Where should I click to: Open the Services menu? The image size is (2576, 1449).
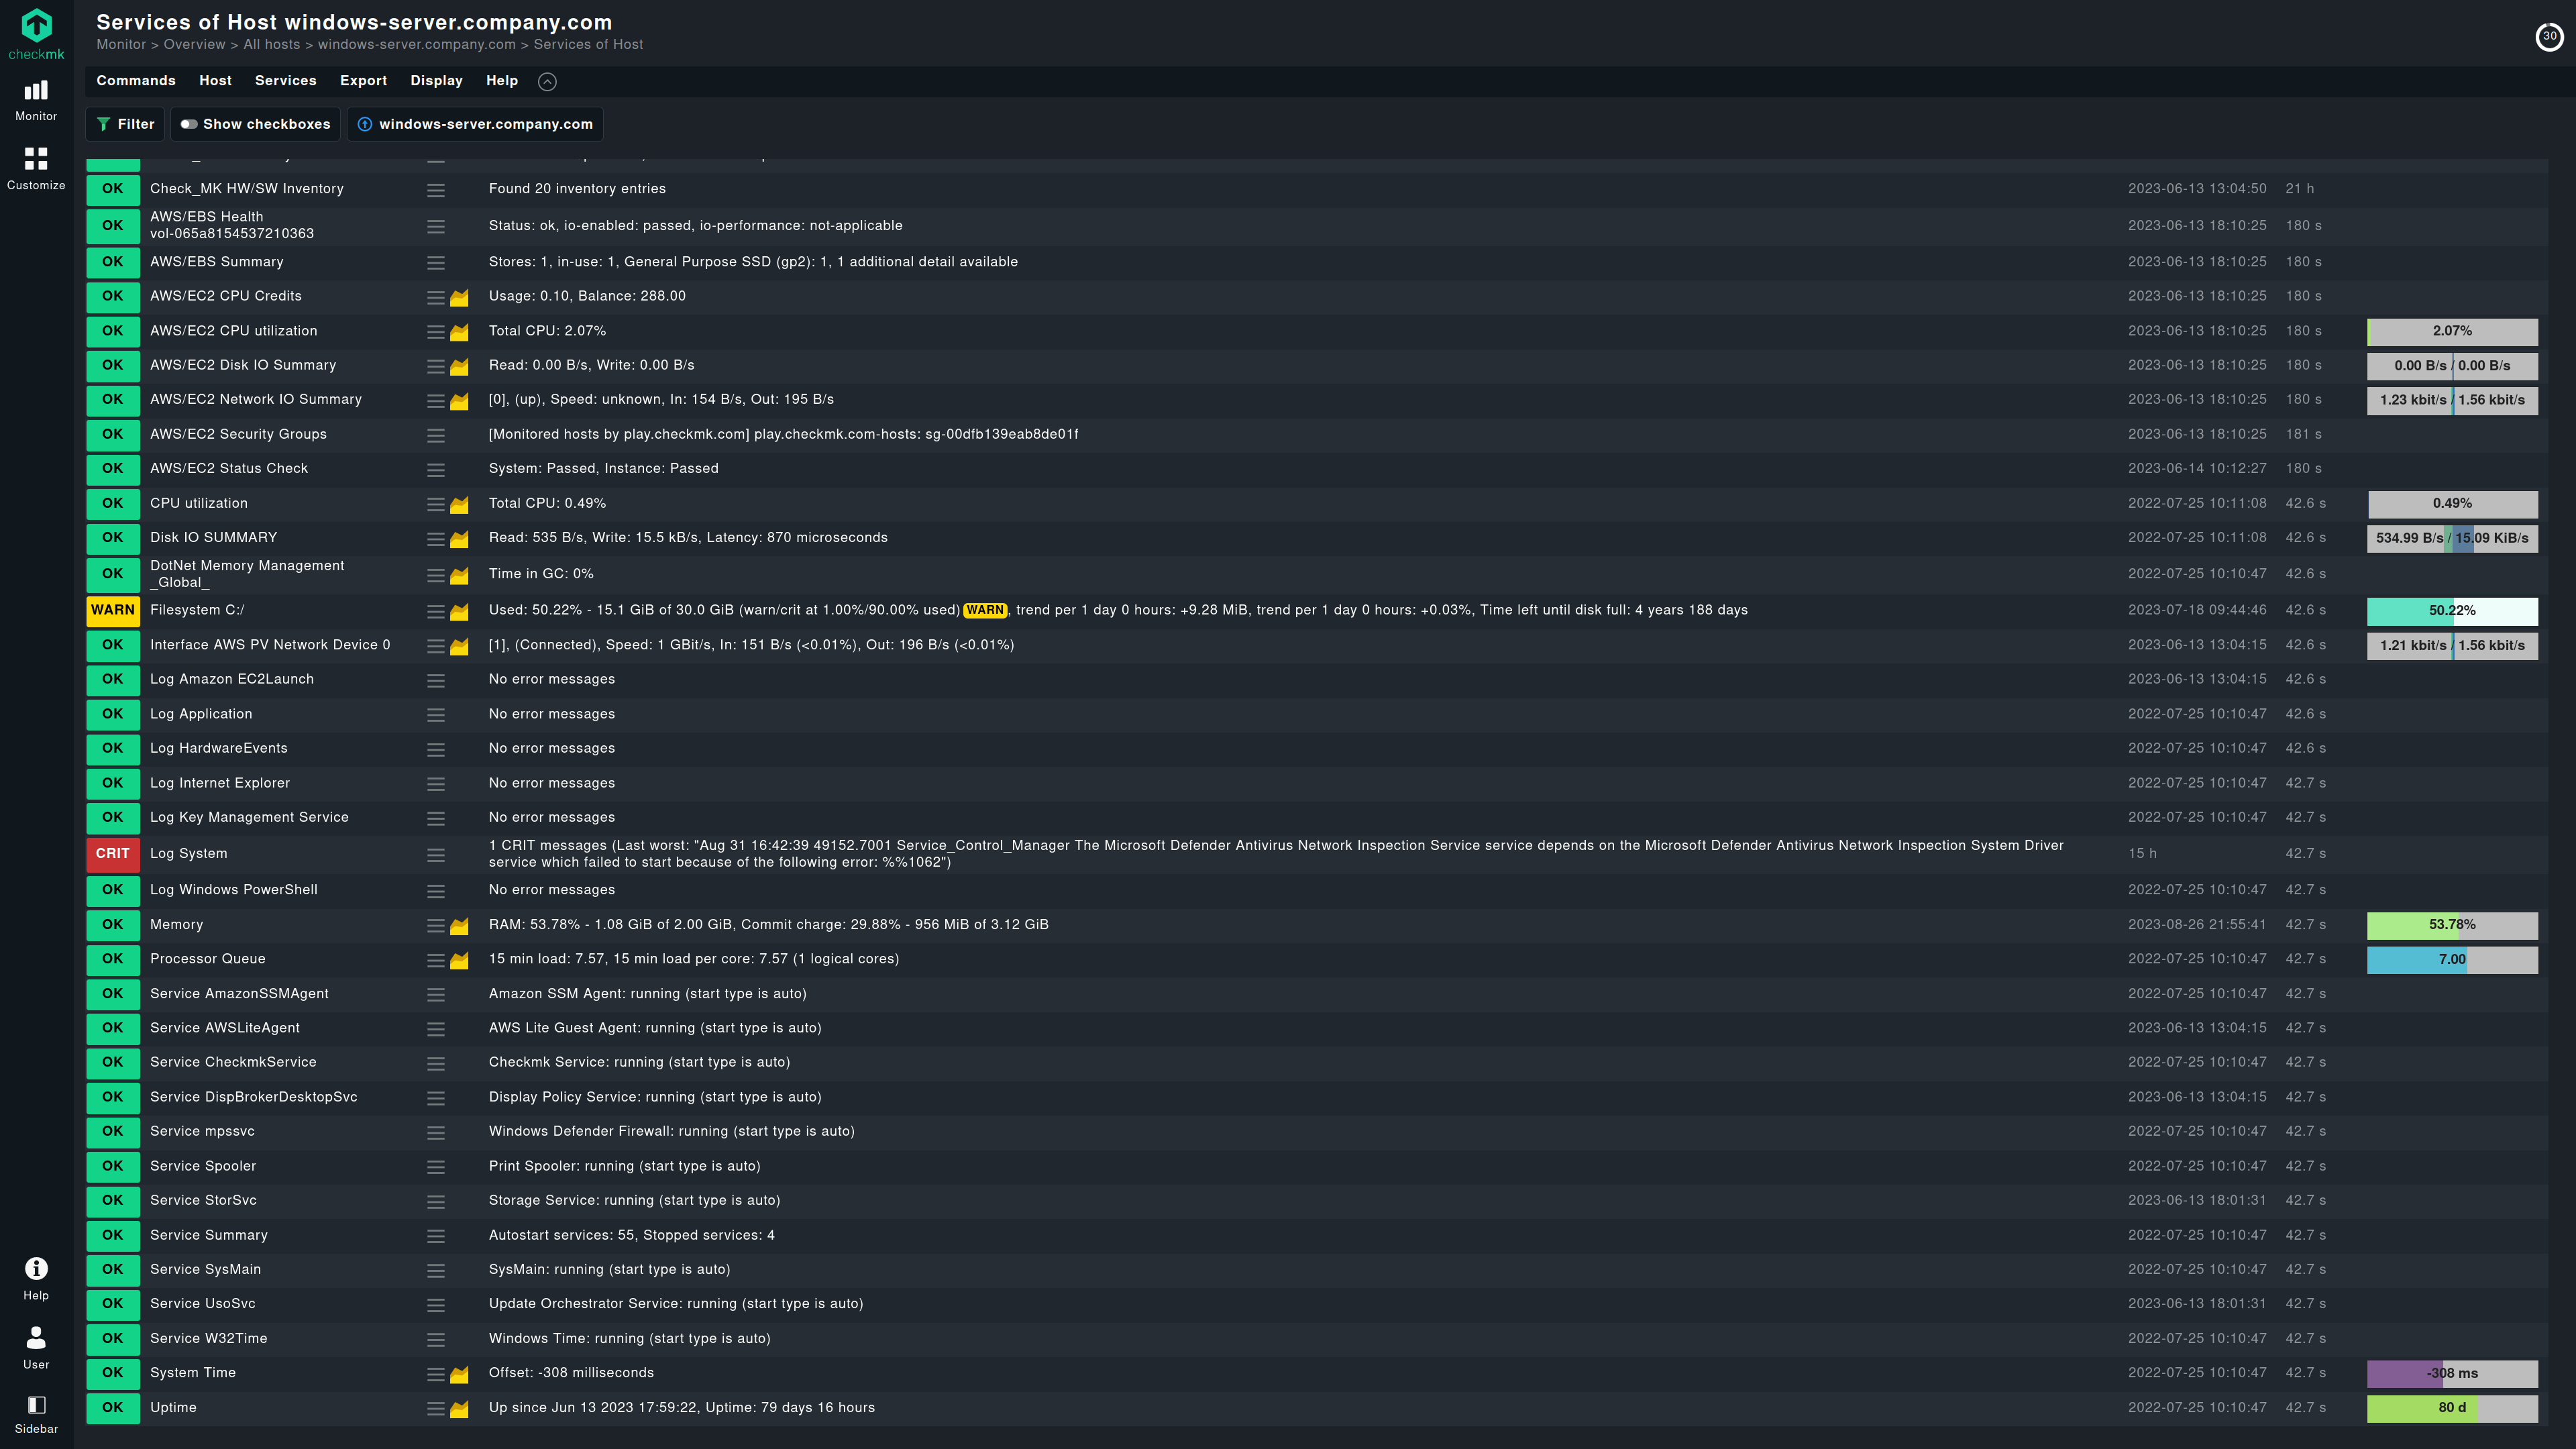click(x=285, y=81)
